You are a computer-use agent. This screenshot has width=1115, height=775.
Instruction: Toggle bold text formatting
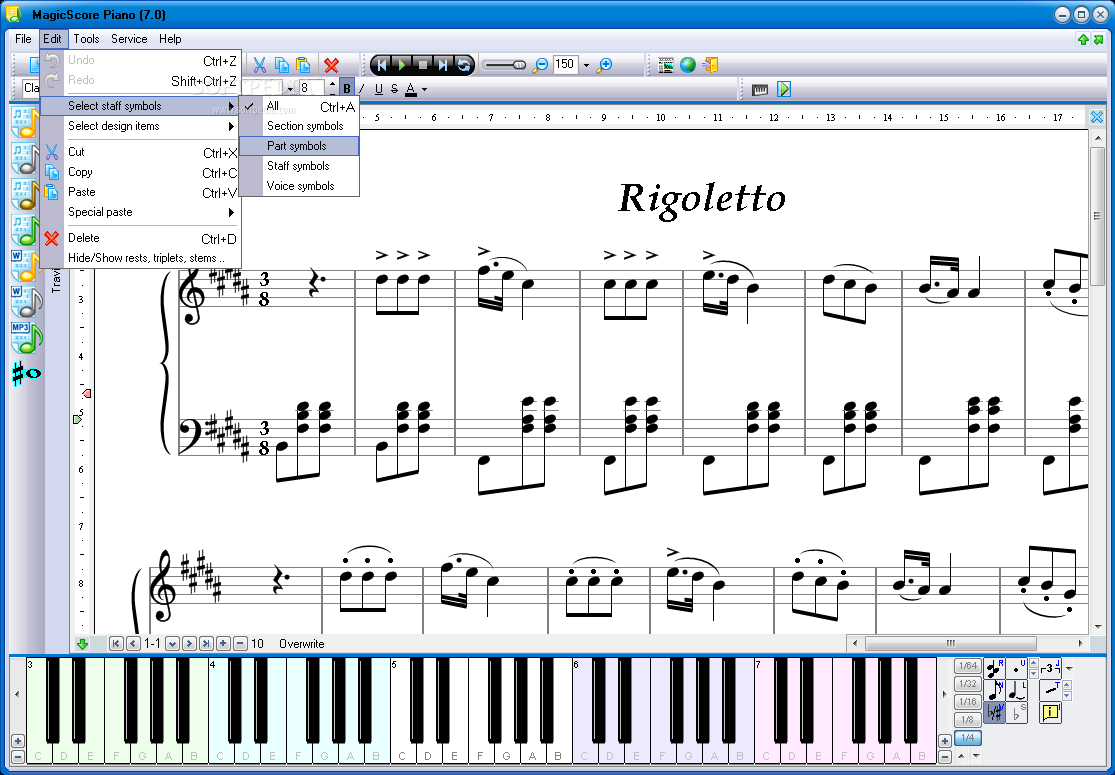click(x=347, y=89)
